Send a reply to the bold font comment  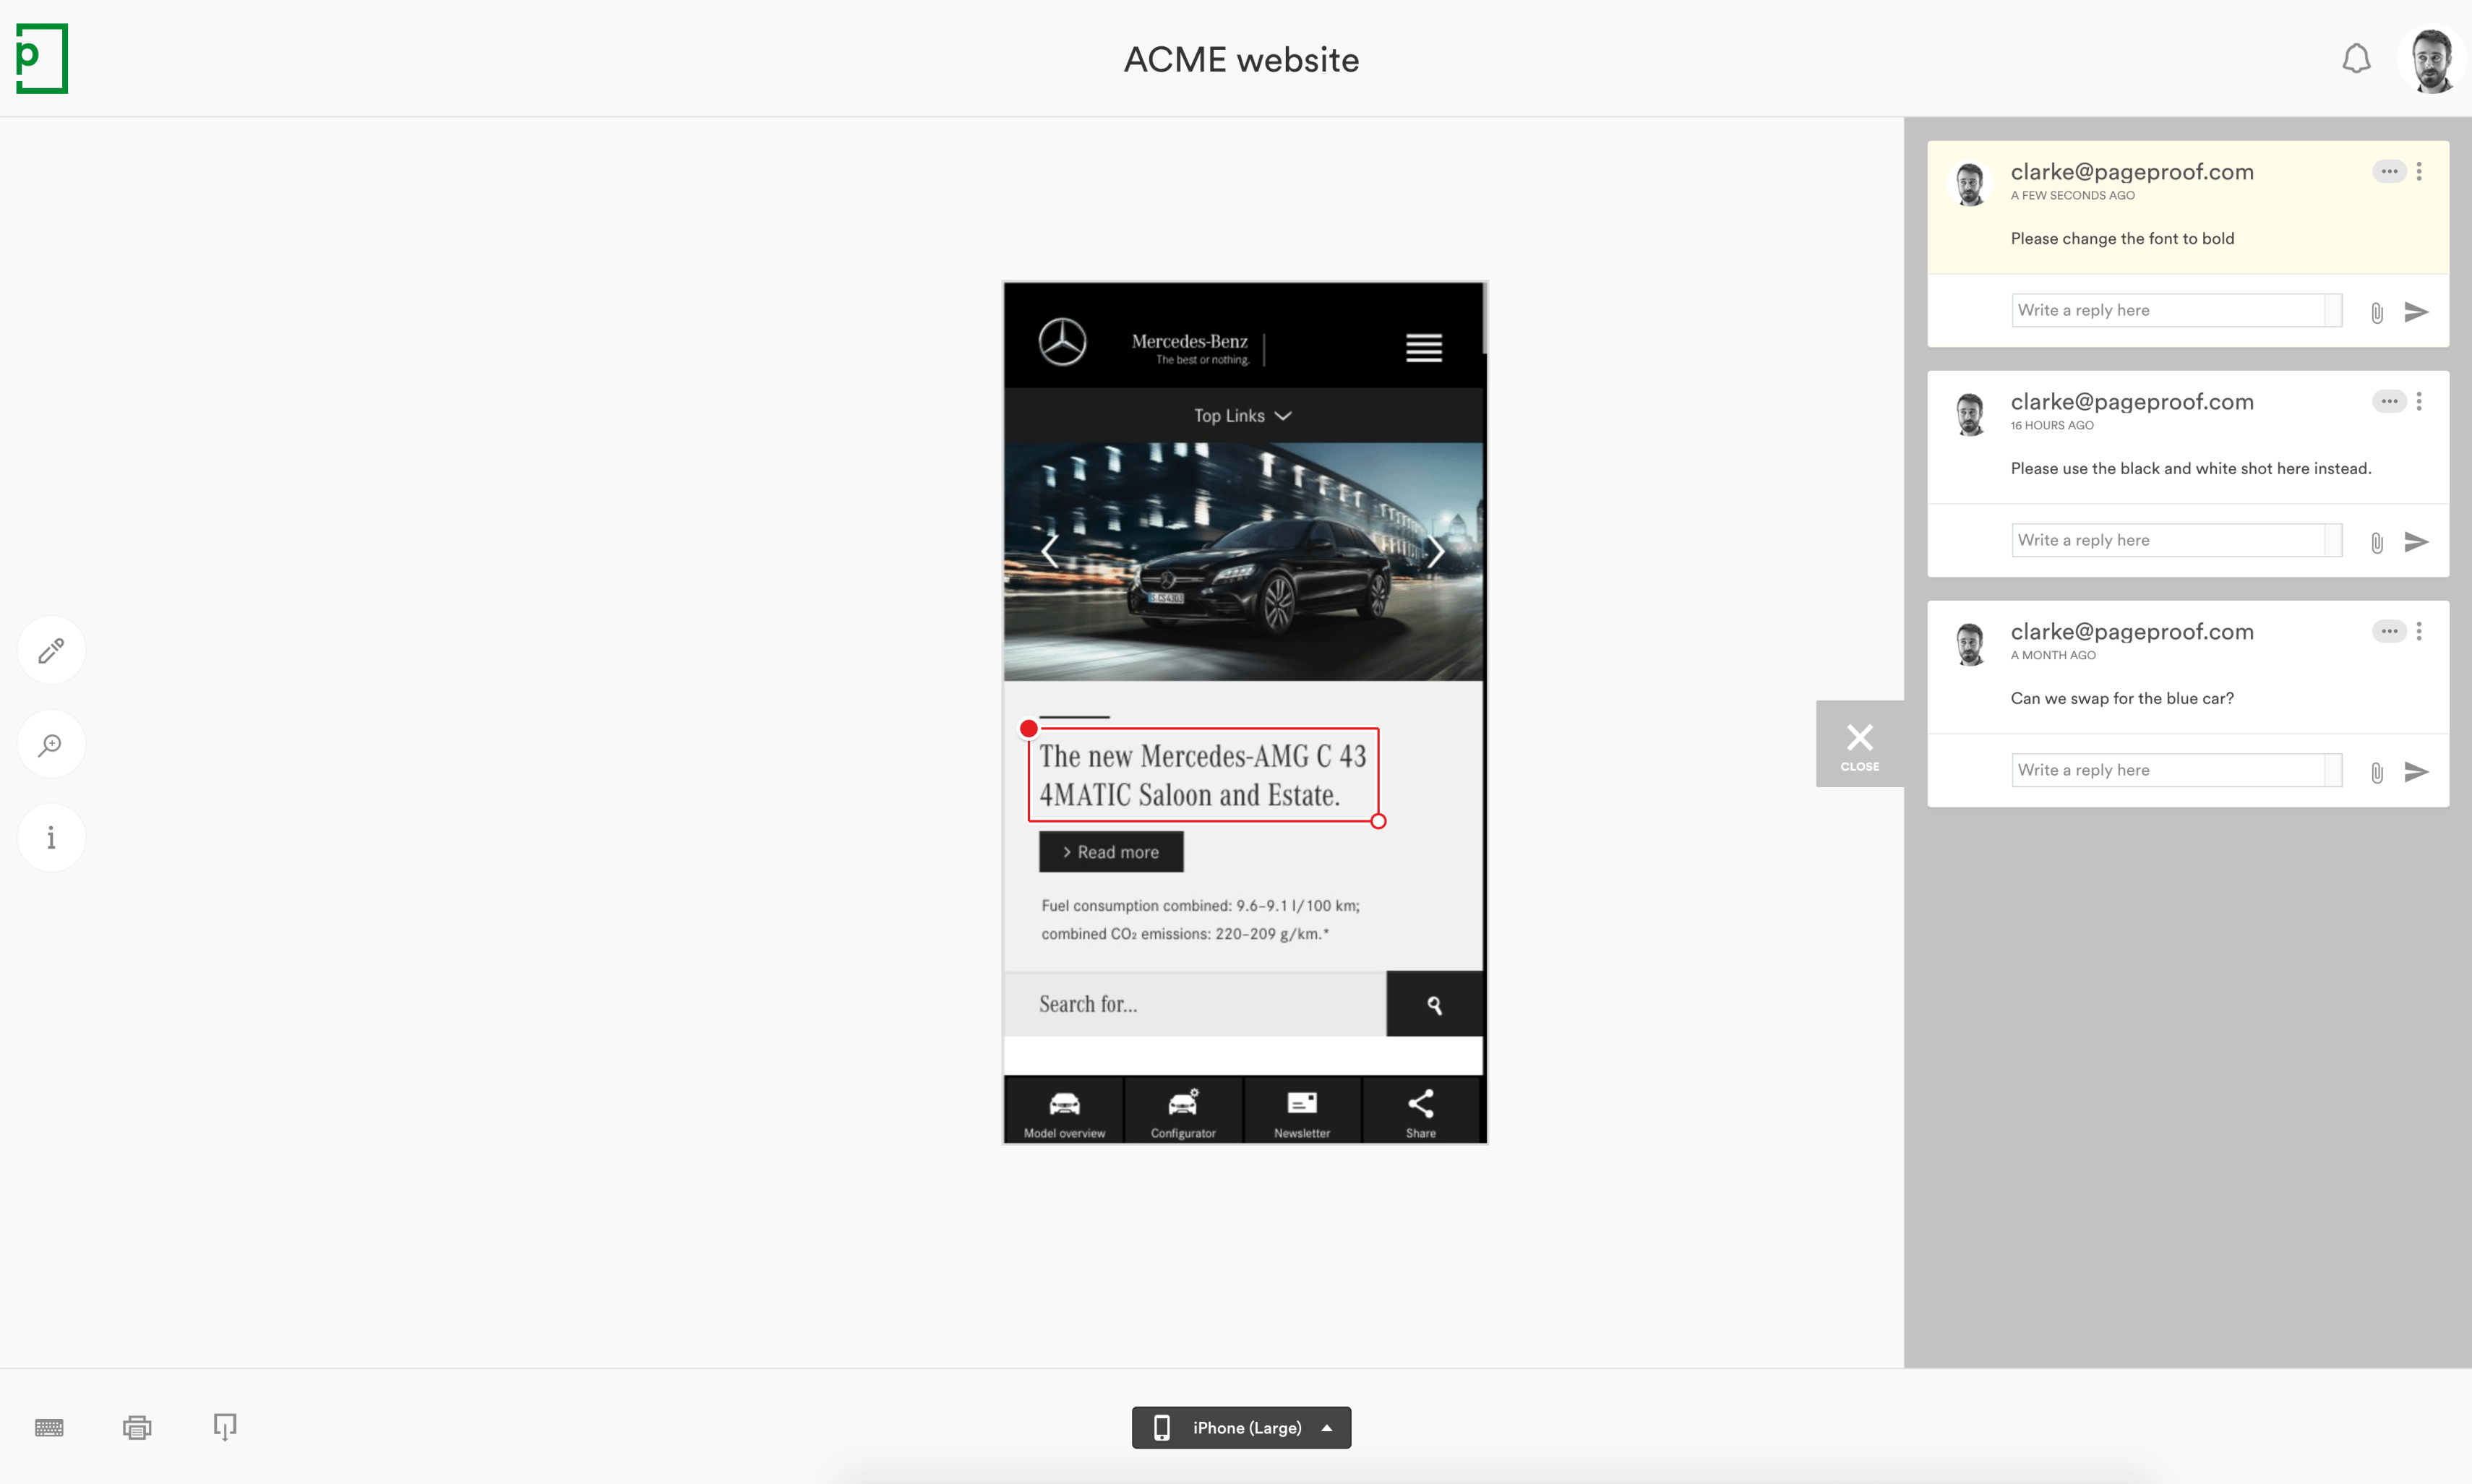coord(2417,312)
